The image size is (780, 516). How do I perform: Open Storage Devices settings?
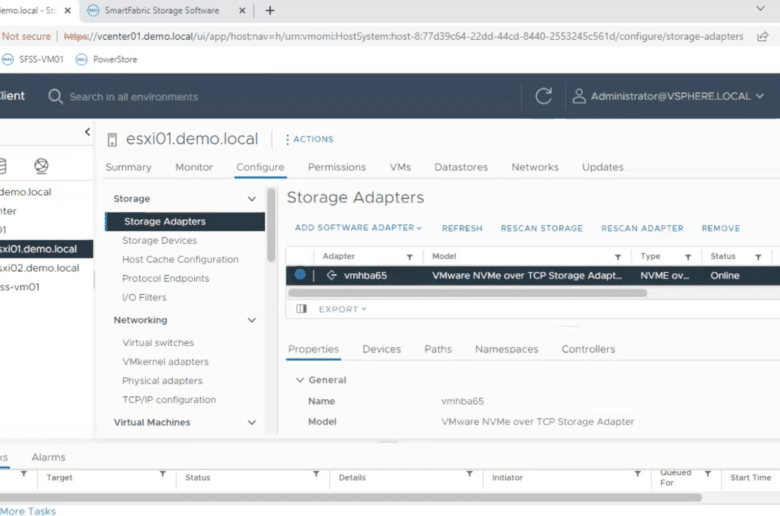point(160,240)
